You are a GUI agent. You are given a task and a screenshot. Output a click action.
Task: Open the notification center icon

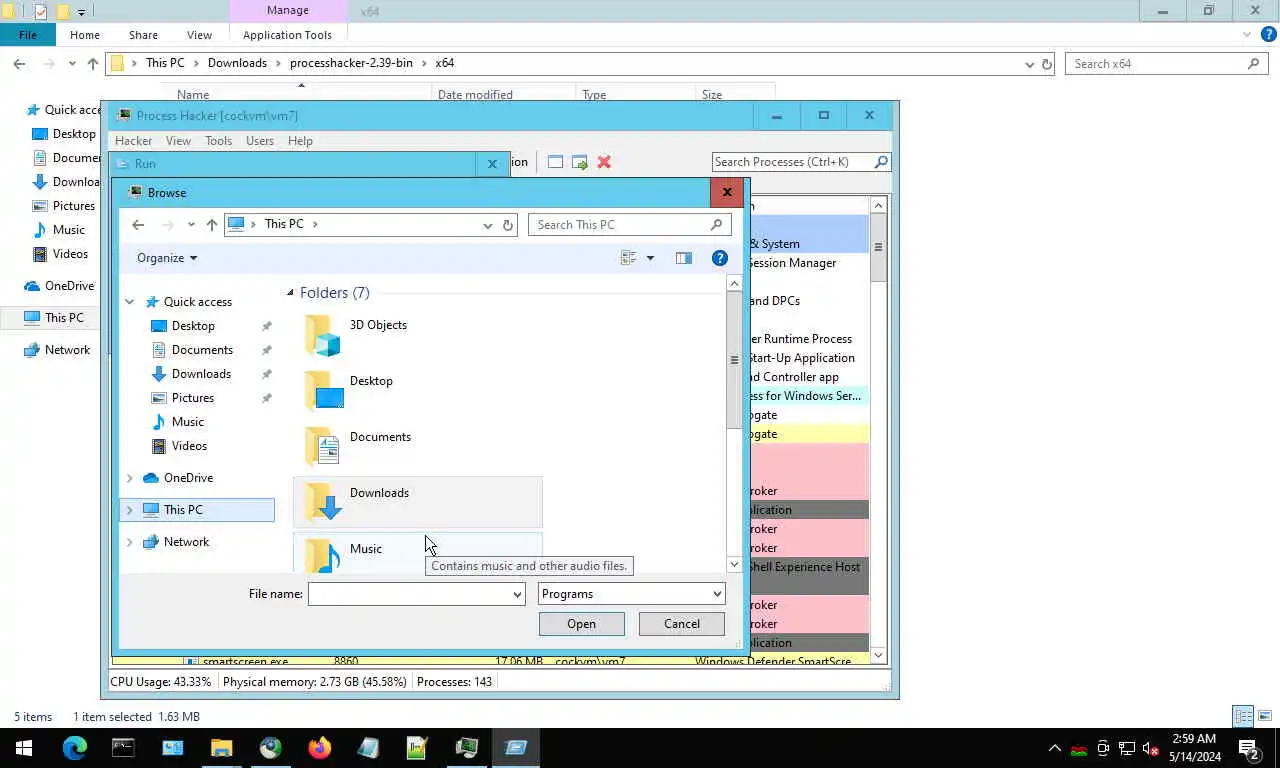(x=1248, y=747)
